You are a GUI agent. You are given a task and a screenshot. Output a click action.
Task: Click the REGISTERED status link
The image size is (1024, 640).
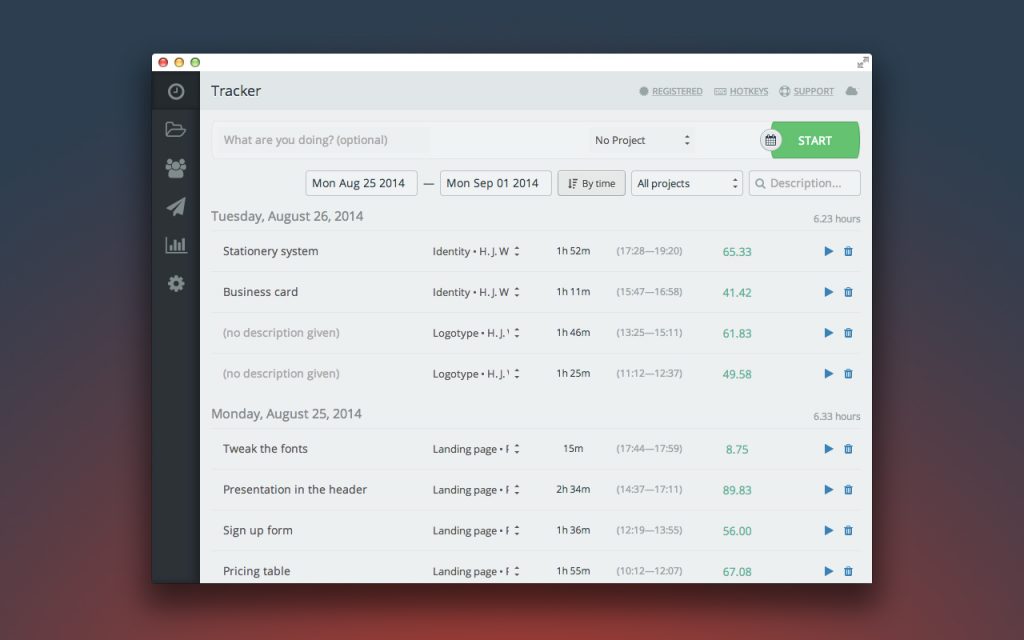point(671,91)
